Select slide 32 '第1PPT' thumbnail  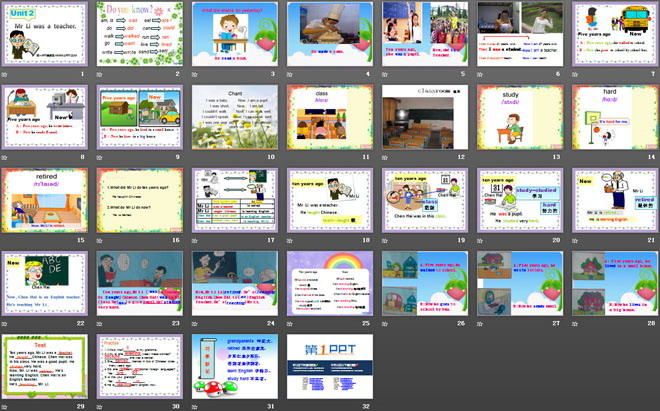coord(330,366)
